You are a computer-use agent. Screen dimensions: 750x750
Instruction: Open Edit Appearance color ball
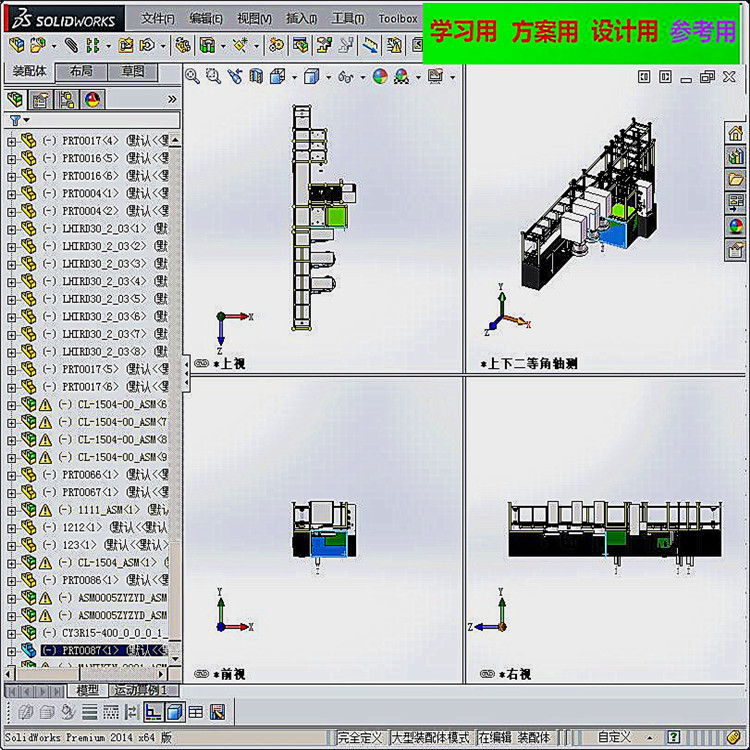click(x=380, y=77)
